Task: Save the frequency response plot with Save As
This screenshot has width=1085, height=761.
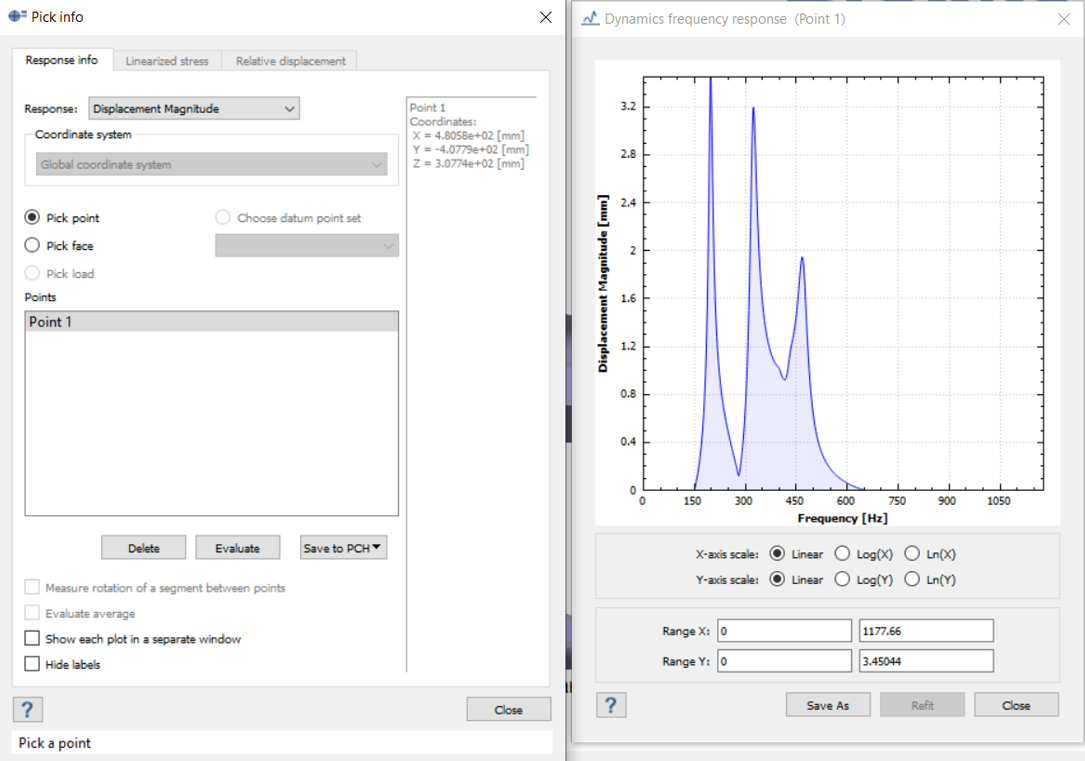Action: (x=828, y=704)
